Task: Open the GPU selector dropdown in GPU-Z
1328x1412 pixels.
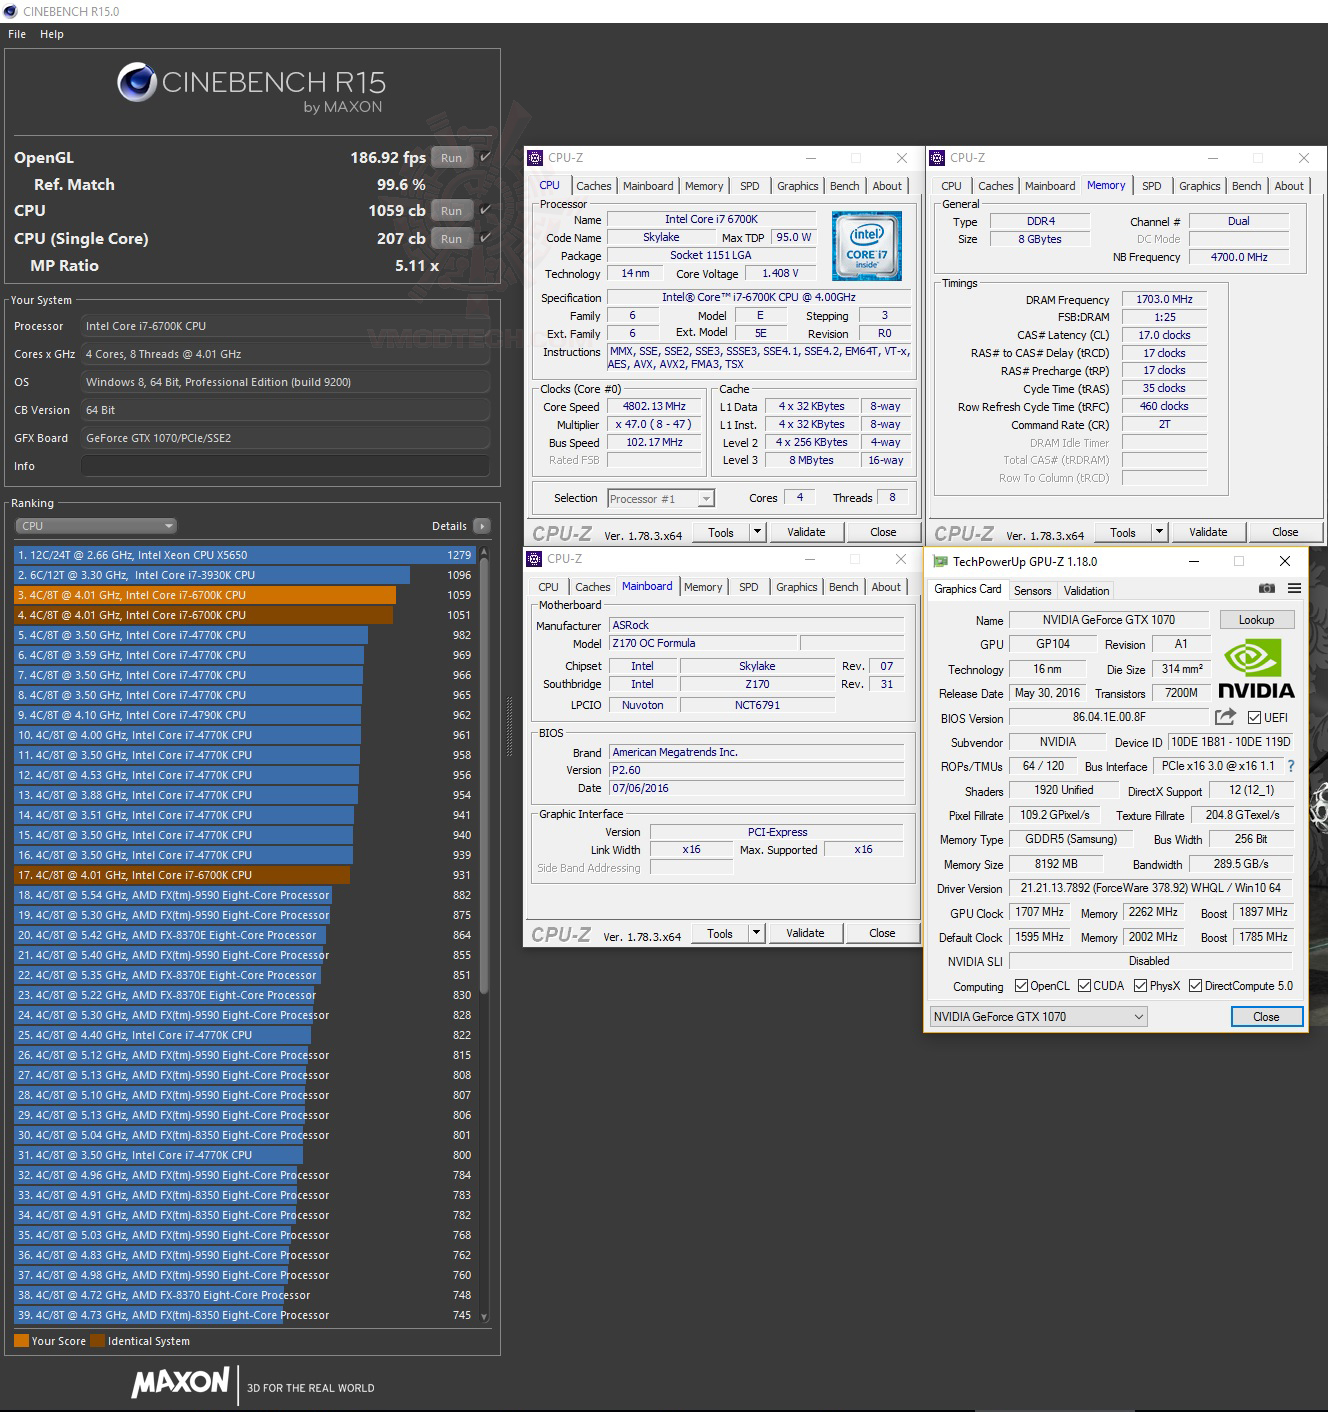Action: (1038, 1017)
